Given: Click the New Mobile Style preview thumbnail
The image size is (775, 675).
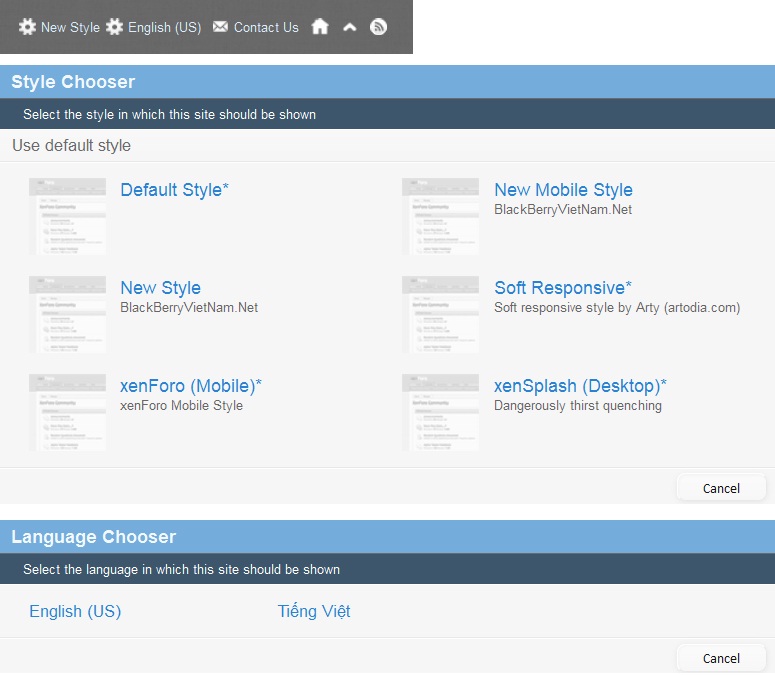Looking at the screenshot, I should (440, 216).
